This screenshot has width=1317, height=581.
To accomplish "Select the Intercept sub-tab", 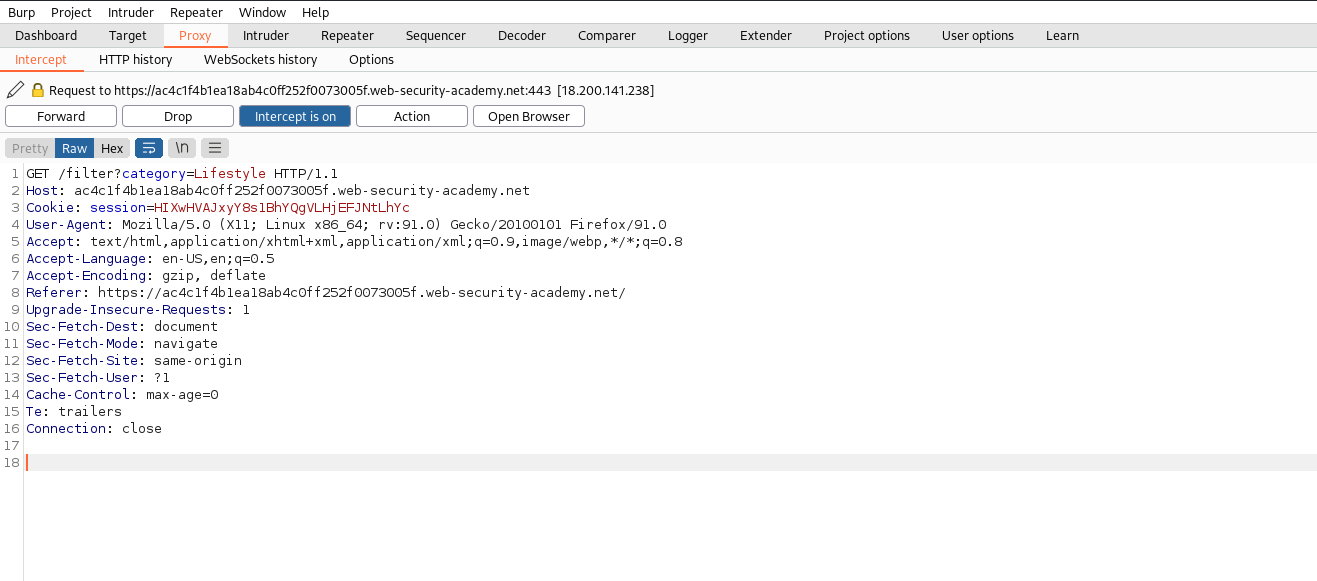I will (x=41, y=59).
